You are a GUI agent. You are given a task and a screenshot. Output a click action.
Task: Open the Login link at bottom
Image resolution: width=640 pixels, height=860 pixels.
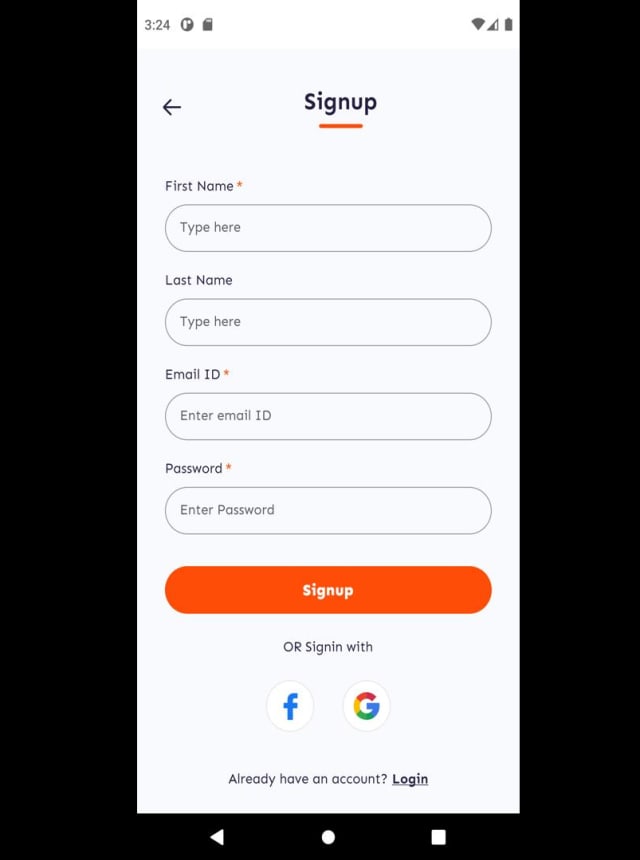pos(410,779)
